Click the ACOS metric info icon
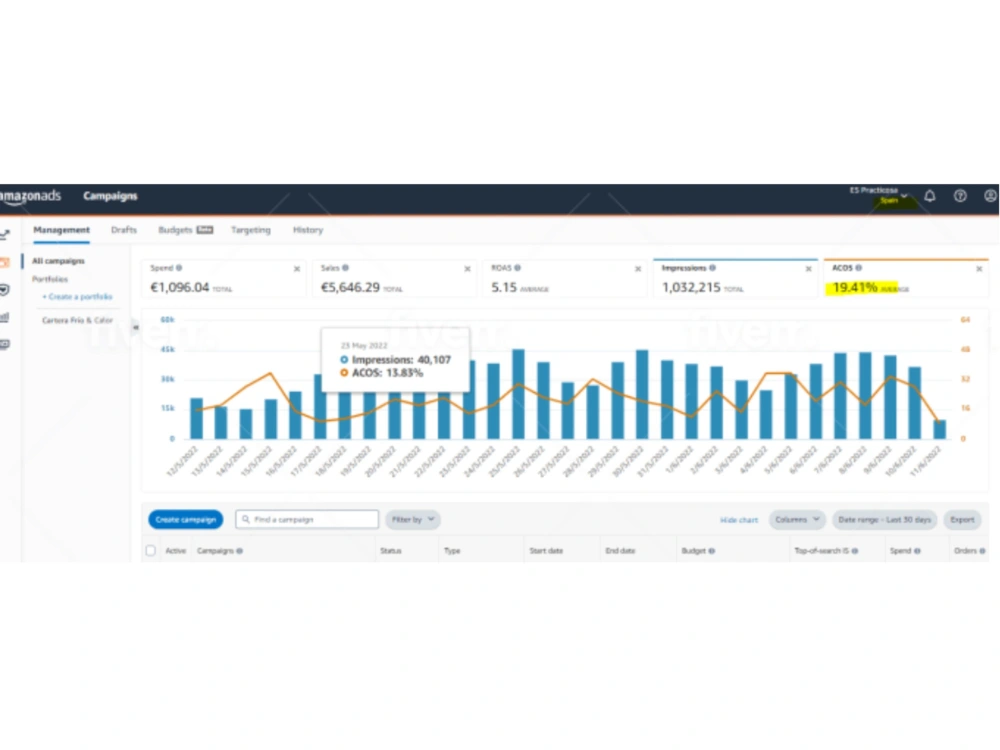 pos(858,268)
